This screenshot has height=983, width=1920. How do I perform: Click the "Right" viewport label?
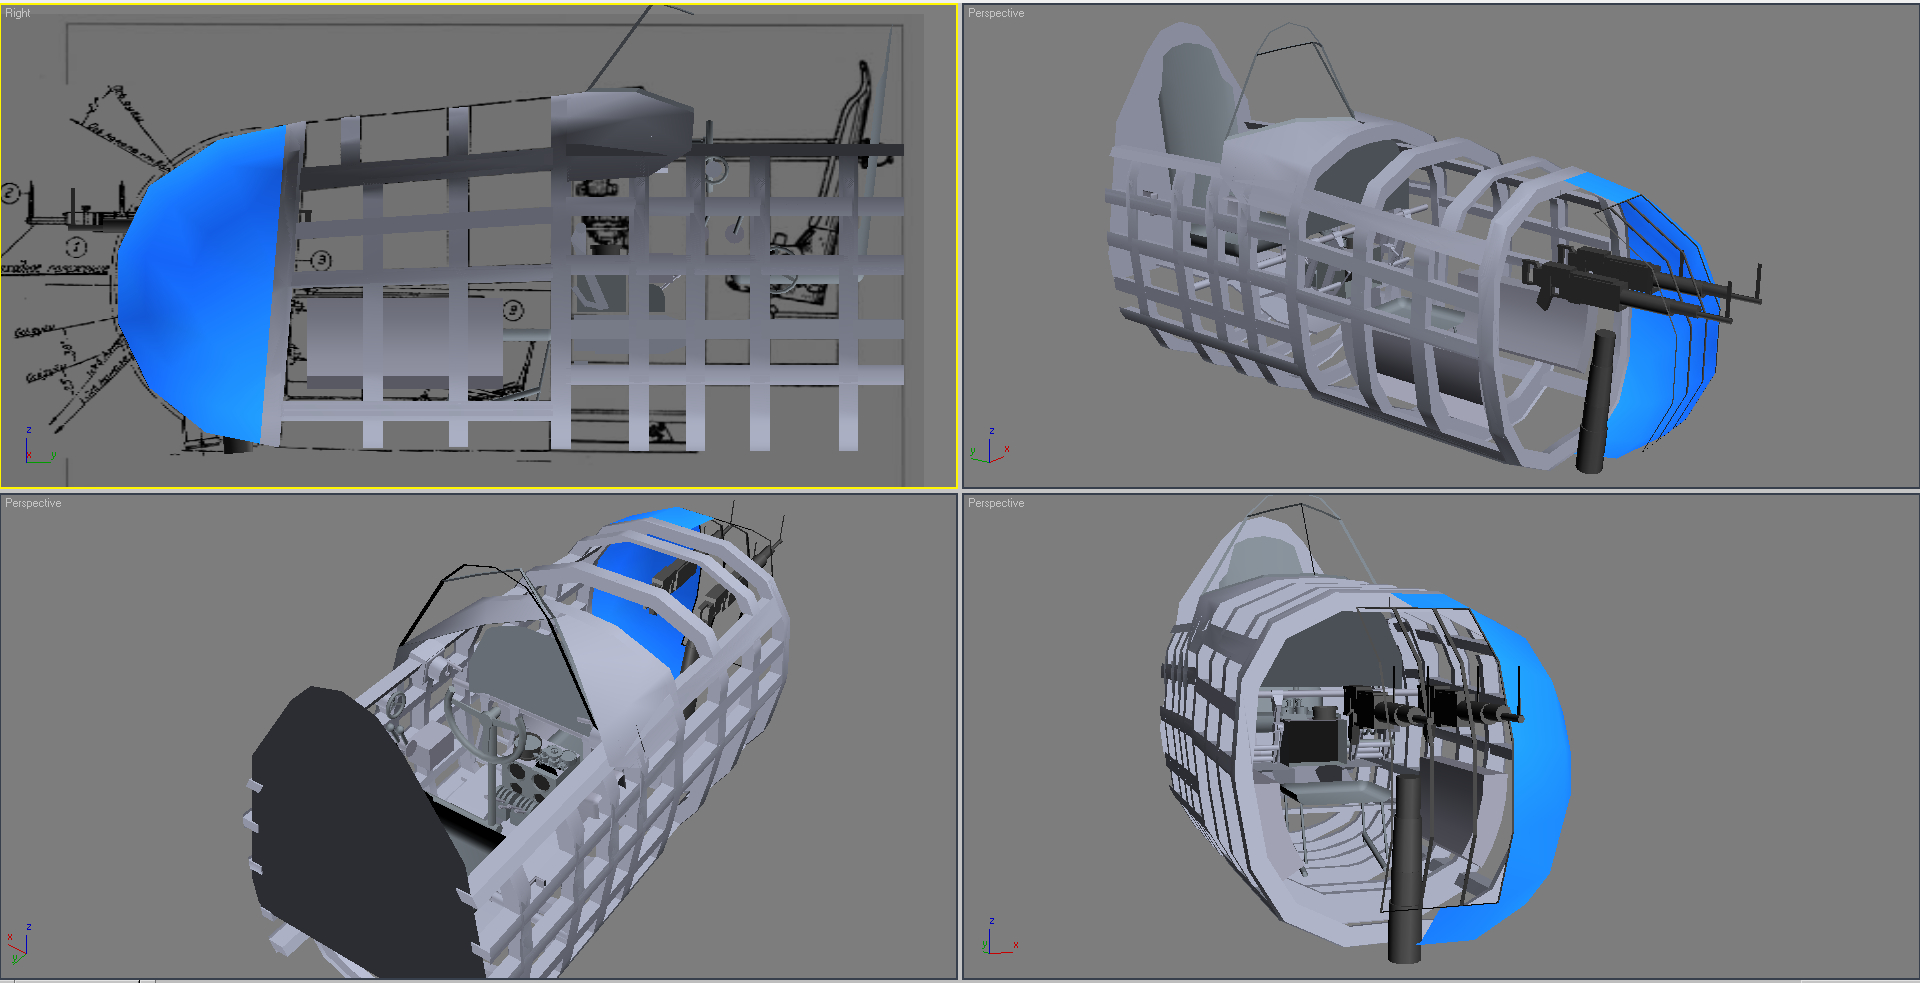click(x=18, y=13)
